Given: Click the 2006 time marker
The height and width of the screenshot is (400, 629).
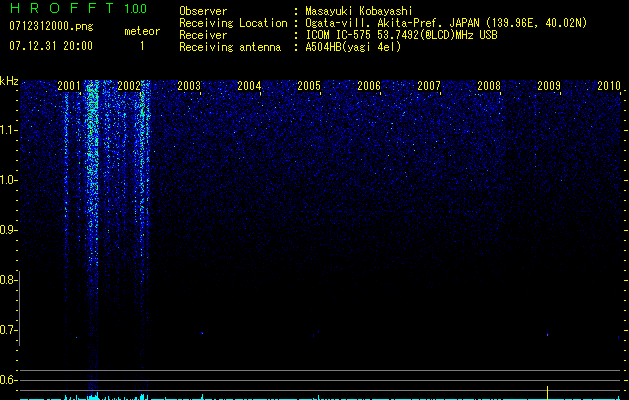Looking at the screenshot, I should tap(369, 86).
